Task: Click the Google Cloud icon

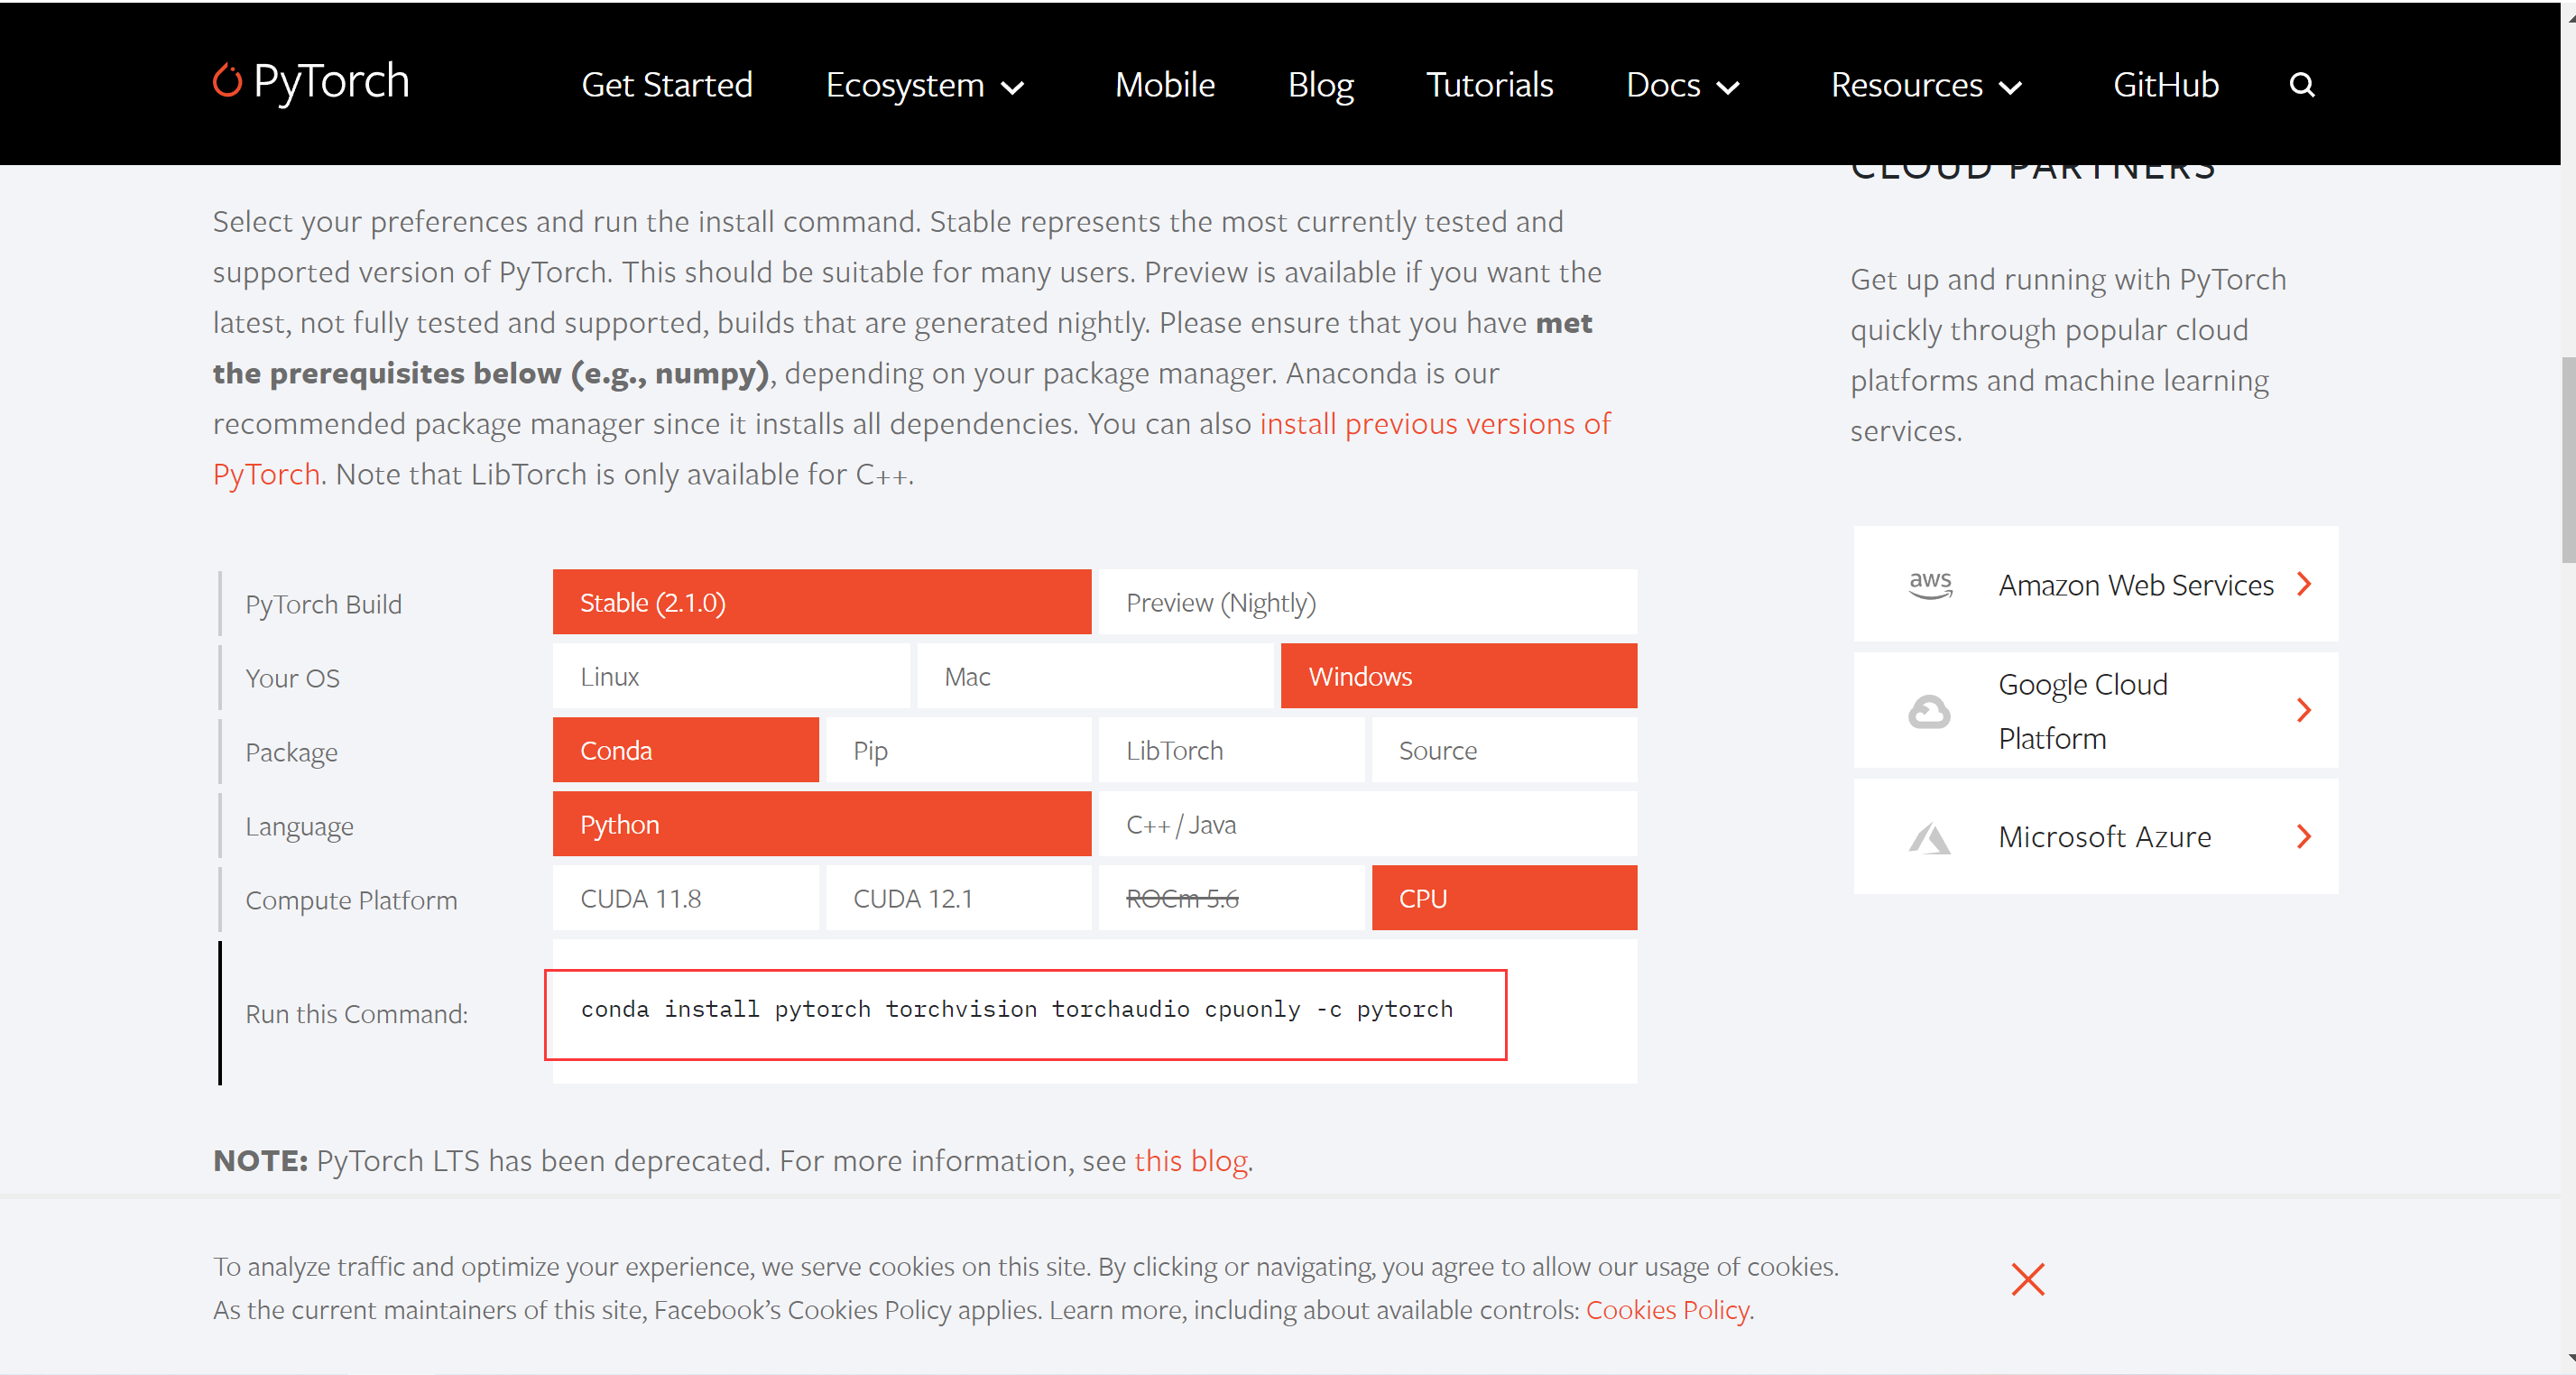Action: pos(1929,711)
